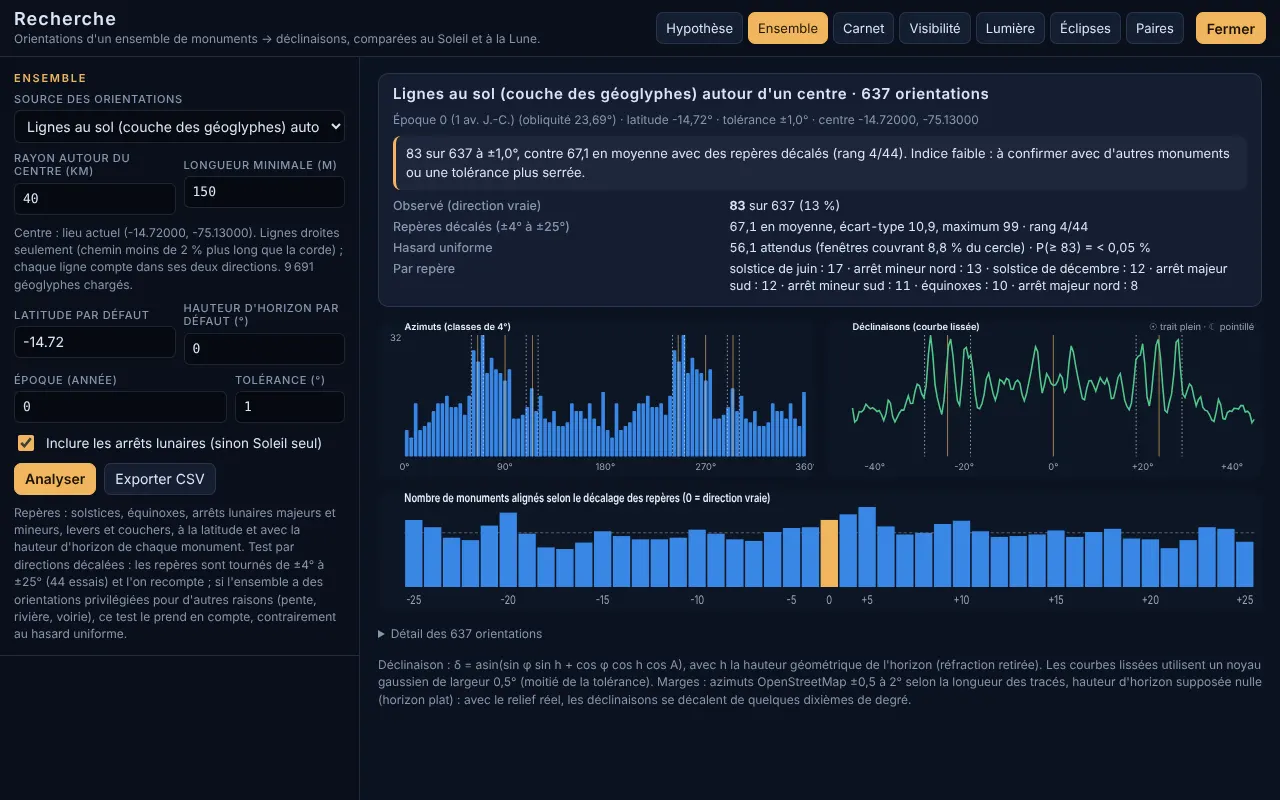Click the 'Observé (direction vraie)' label
Screen dimensions: 1280x800
coord(467,206)
